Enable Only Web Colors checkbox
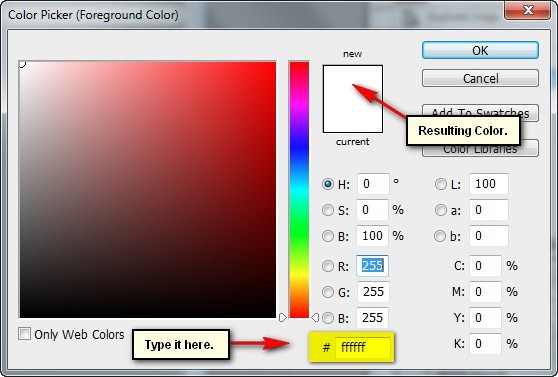This screenshot has height=377, width=558. [24, 334]
